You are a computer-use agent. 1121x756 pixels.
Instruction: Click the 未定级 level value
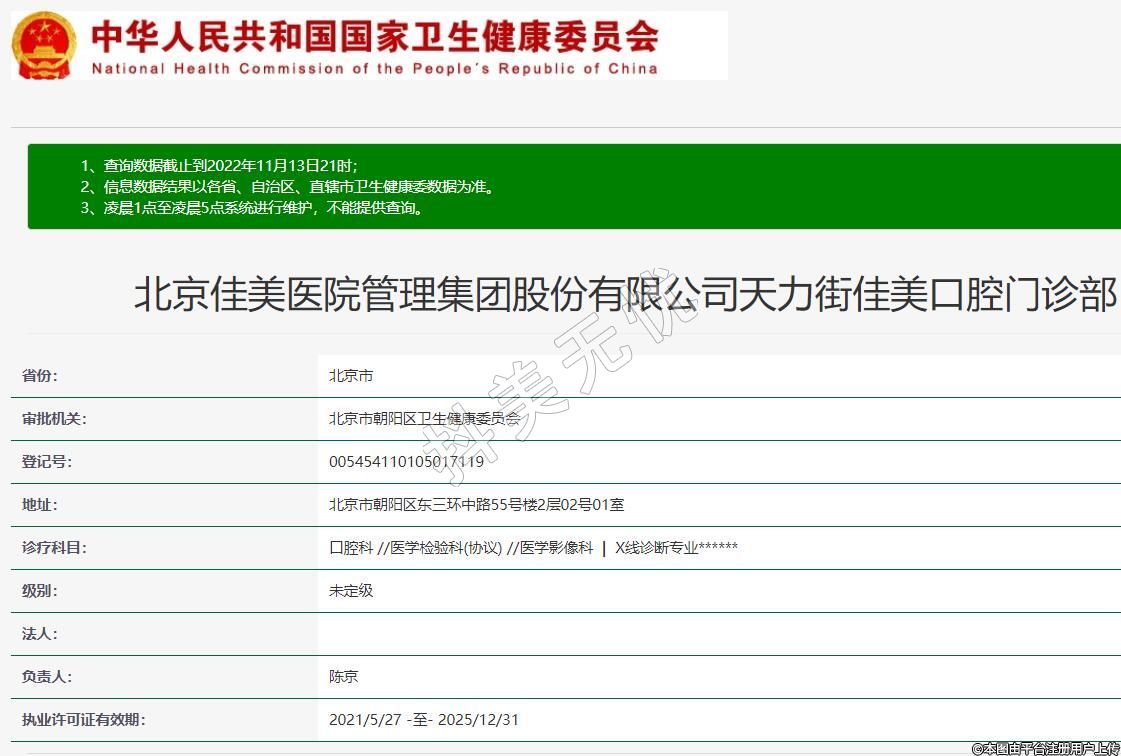pos(351,591)
